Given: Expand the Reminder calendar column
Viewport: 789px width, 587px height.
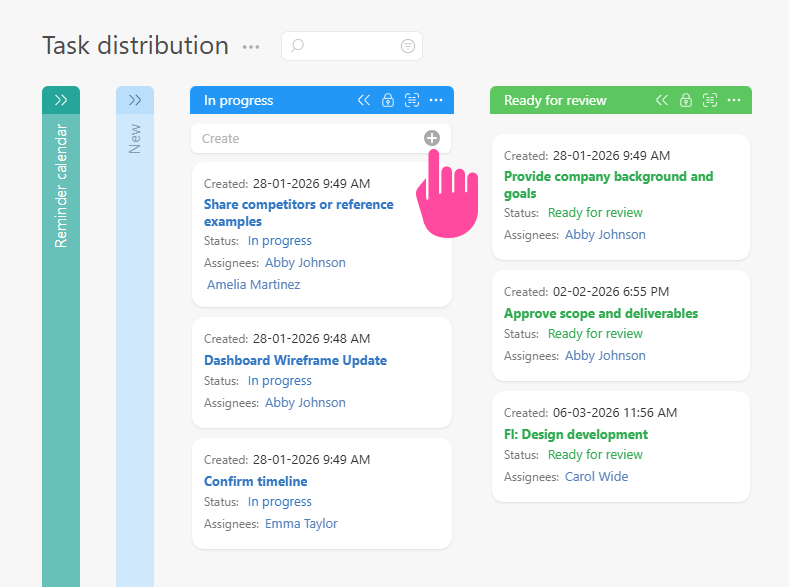Looking at the screenshot, I should (61, 100).
